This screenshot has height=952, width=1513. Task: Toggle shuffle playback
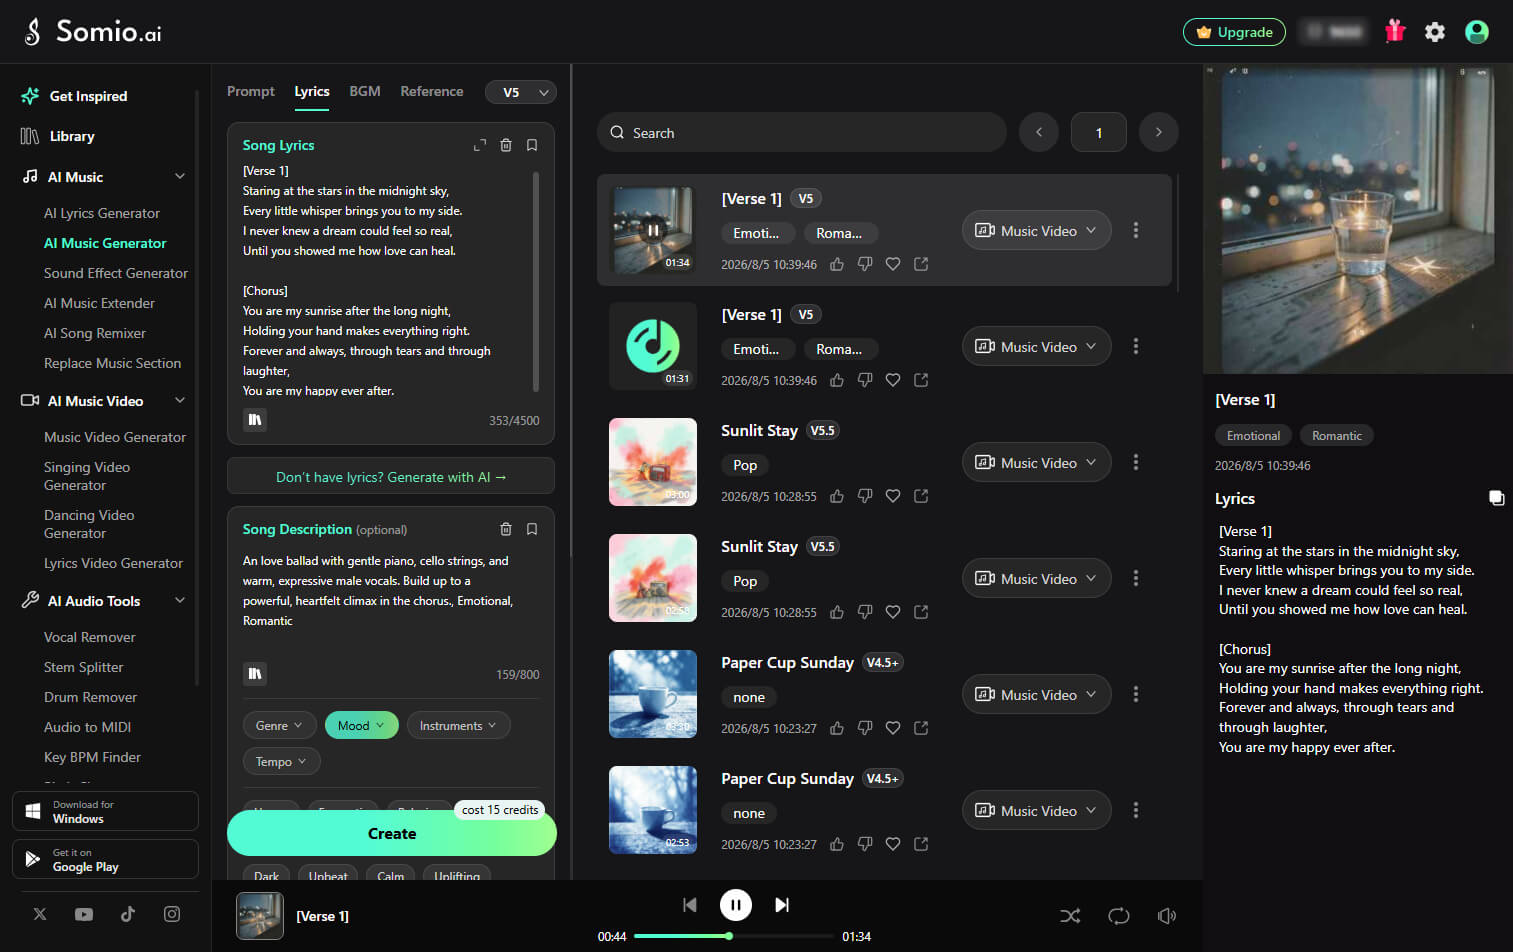(x=1070, y=916)
